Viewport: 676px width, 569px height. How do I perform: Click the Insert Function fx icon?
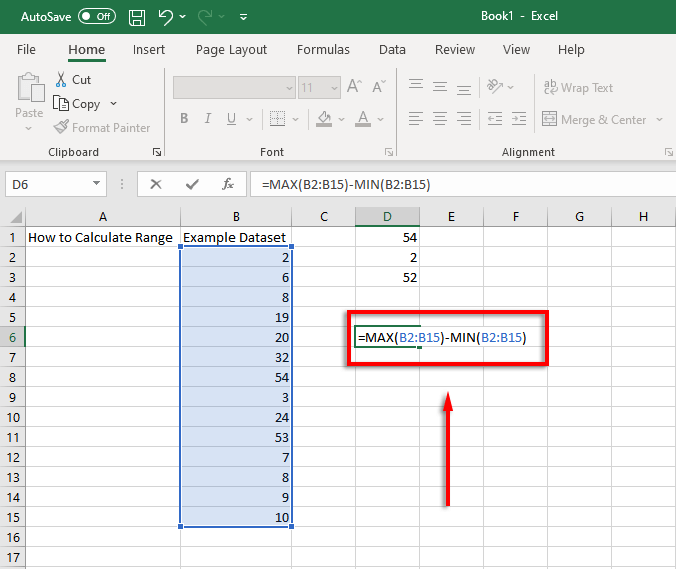point(228,184)
